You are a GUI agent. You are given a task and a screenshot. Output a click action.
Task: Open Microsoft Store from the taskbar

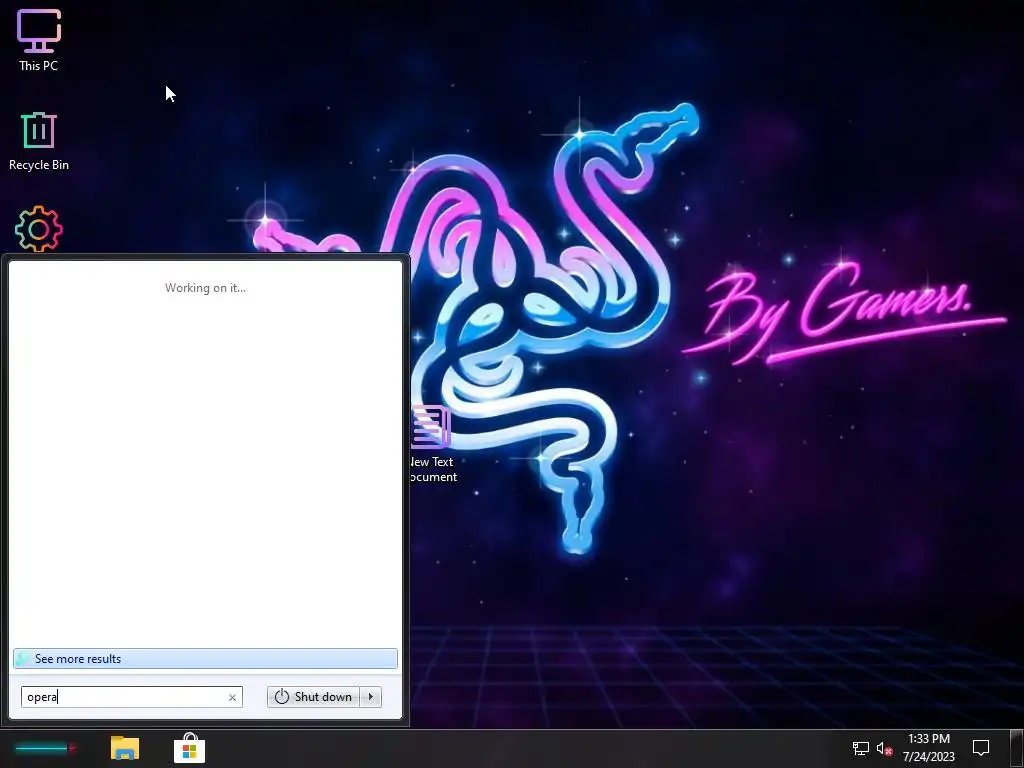coord(189,748)
